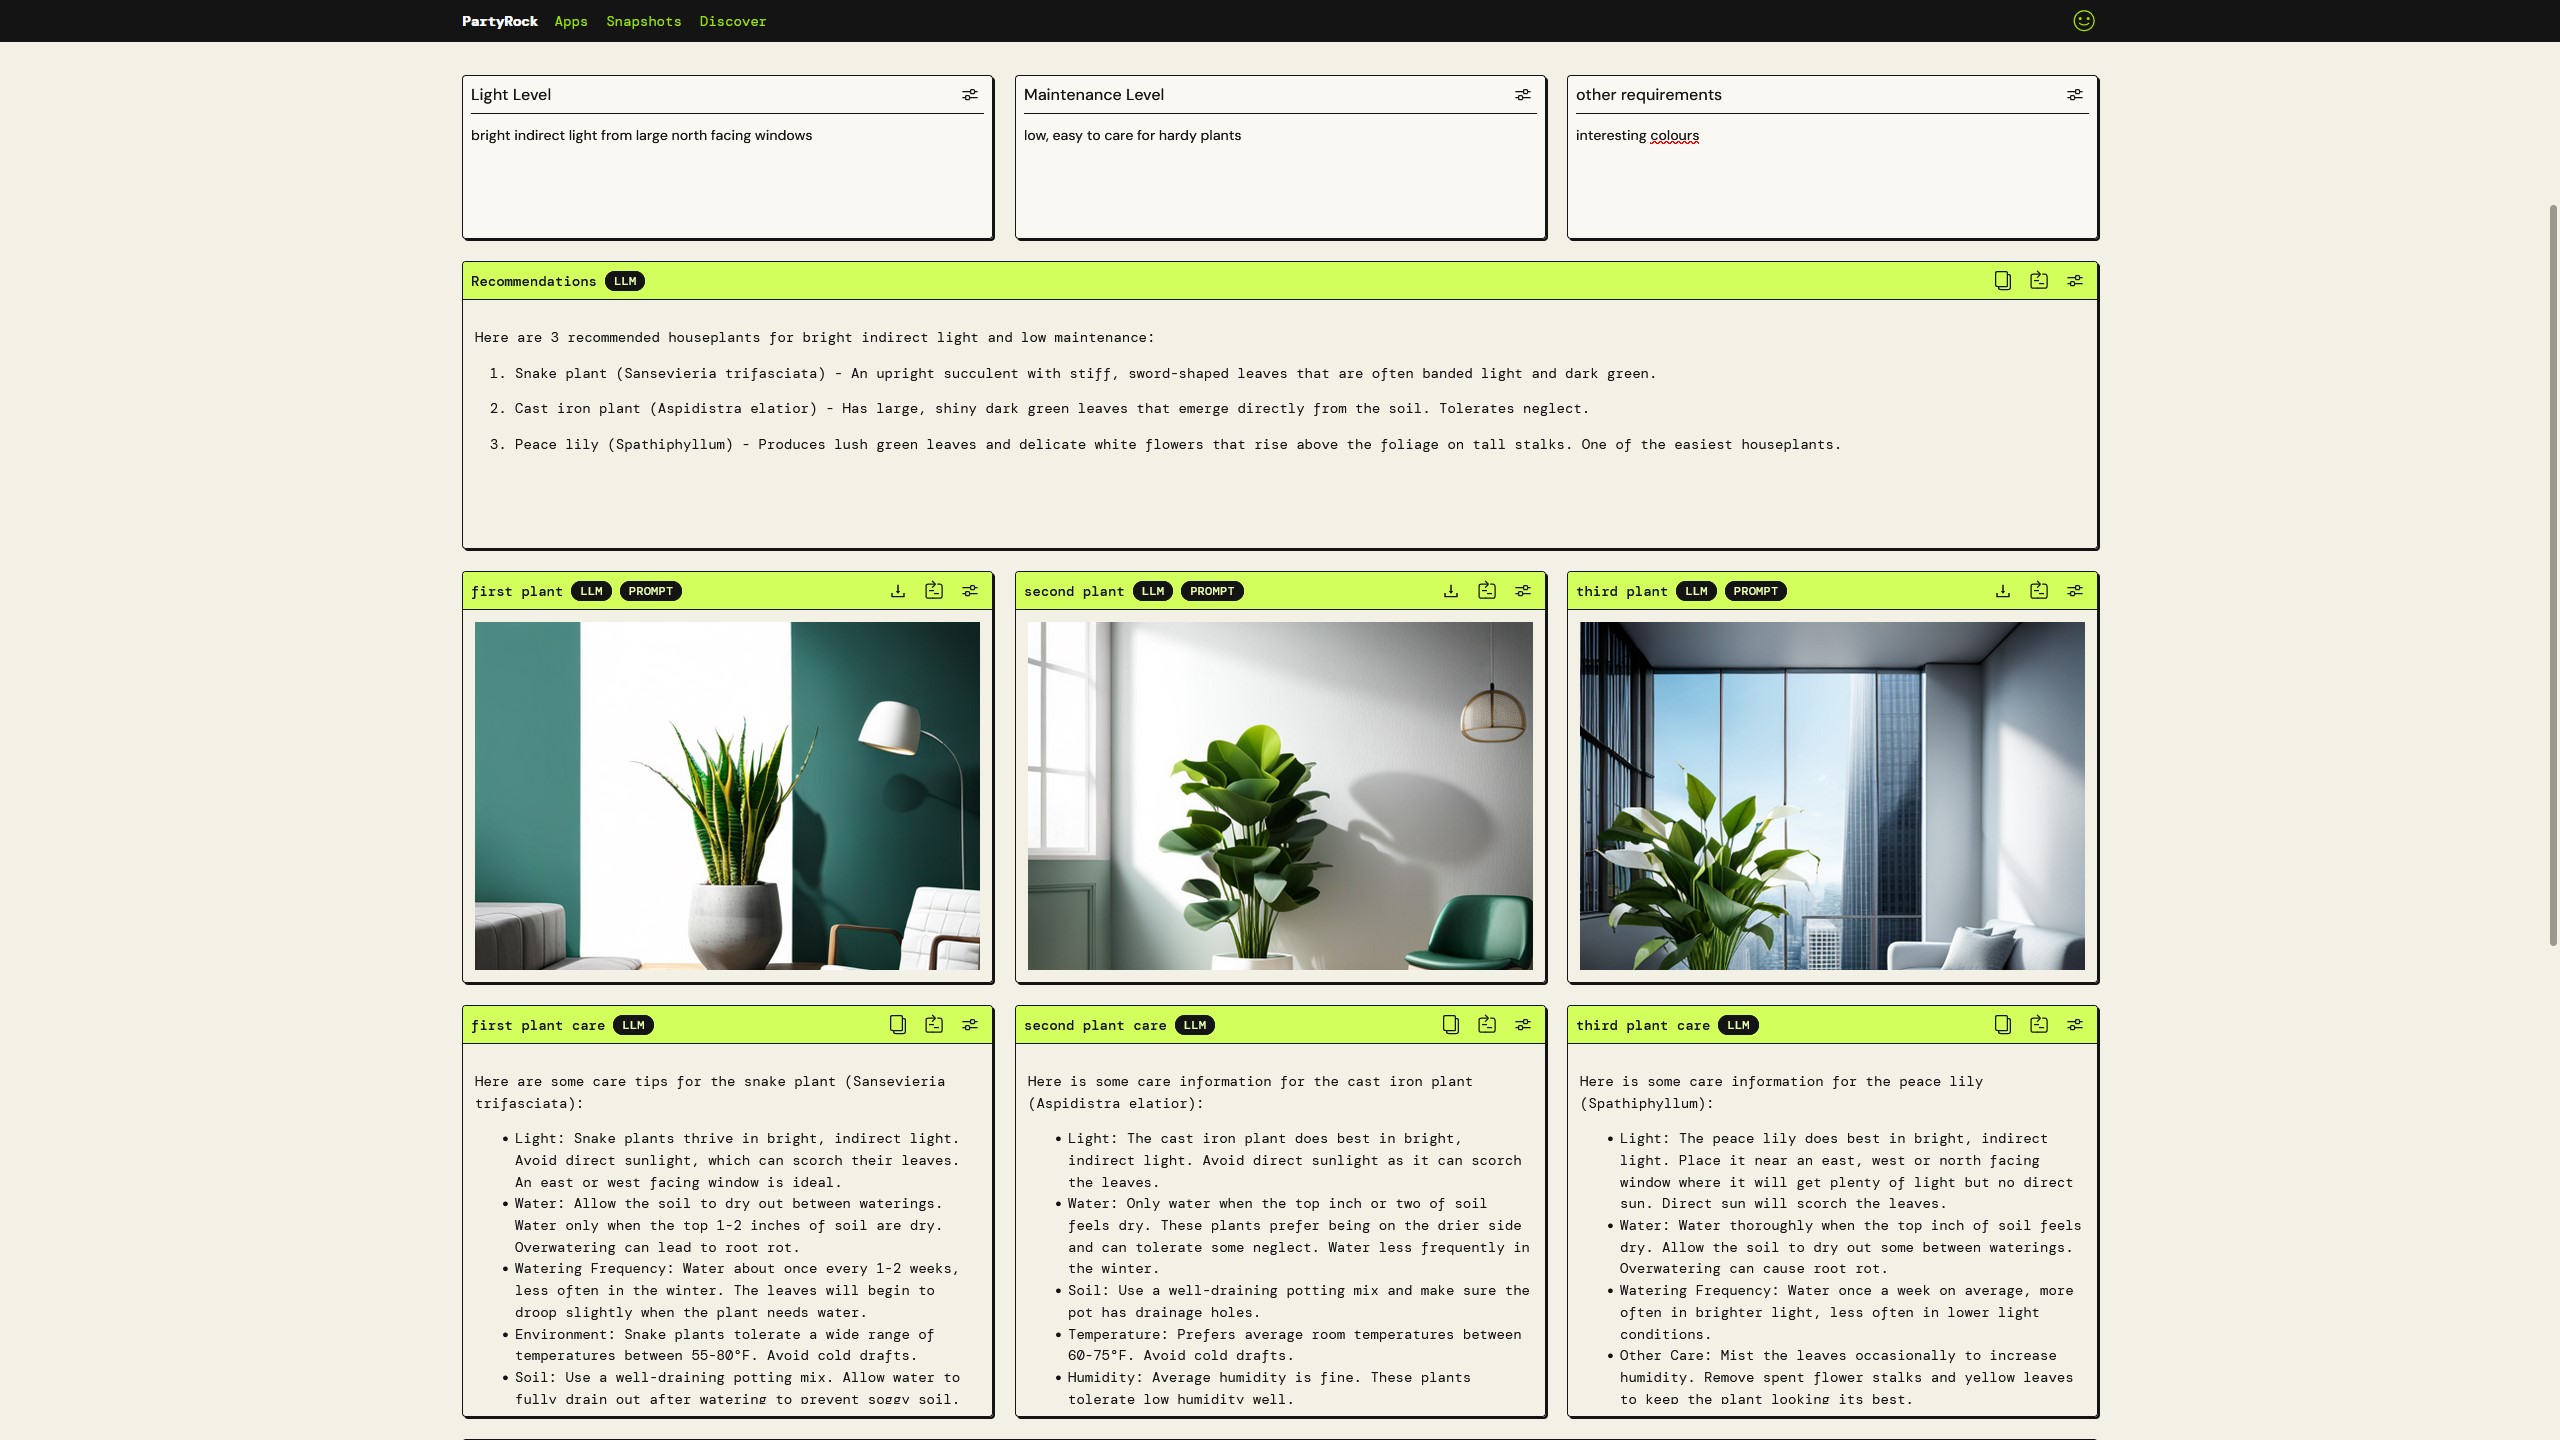Screen dimensions: 2560x1440
Task: Regenerate the second plant image
Action: 1486,591
